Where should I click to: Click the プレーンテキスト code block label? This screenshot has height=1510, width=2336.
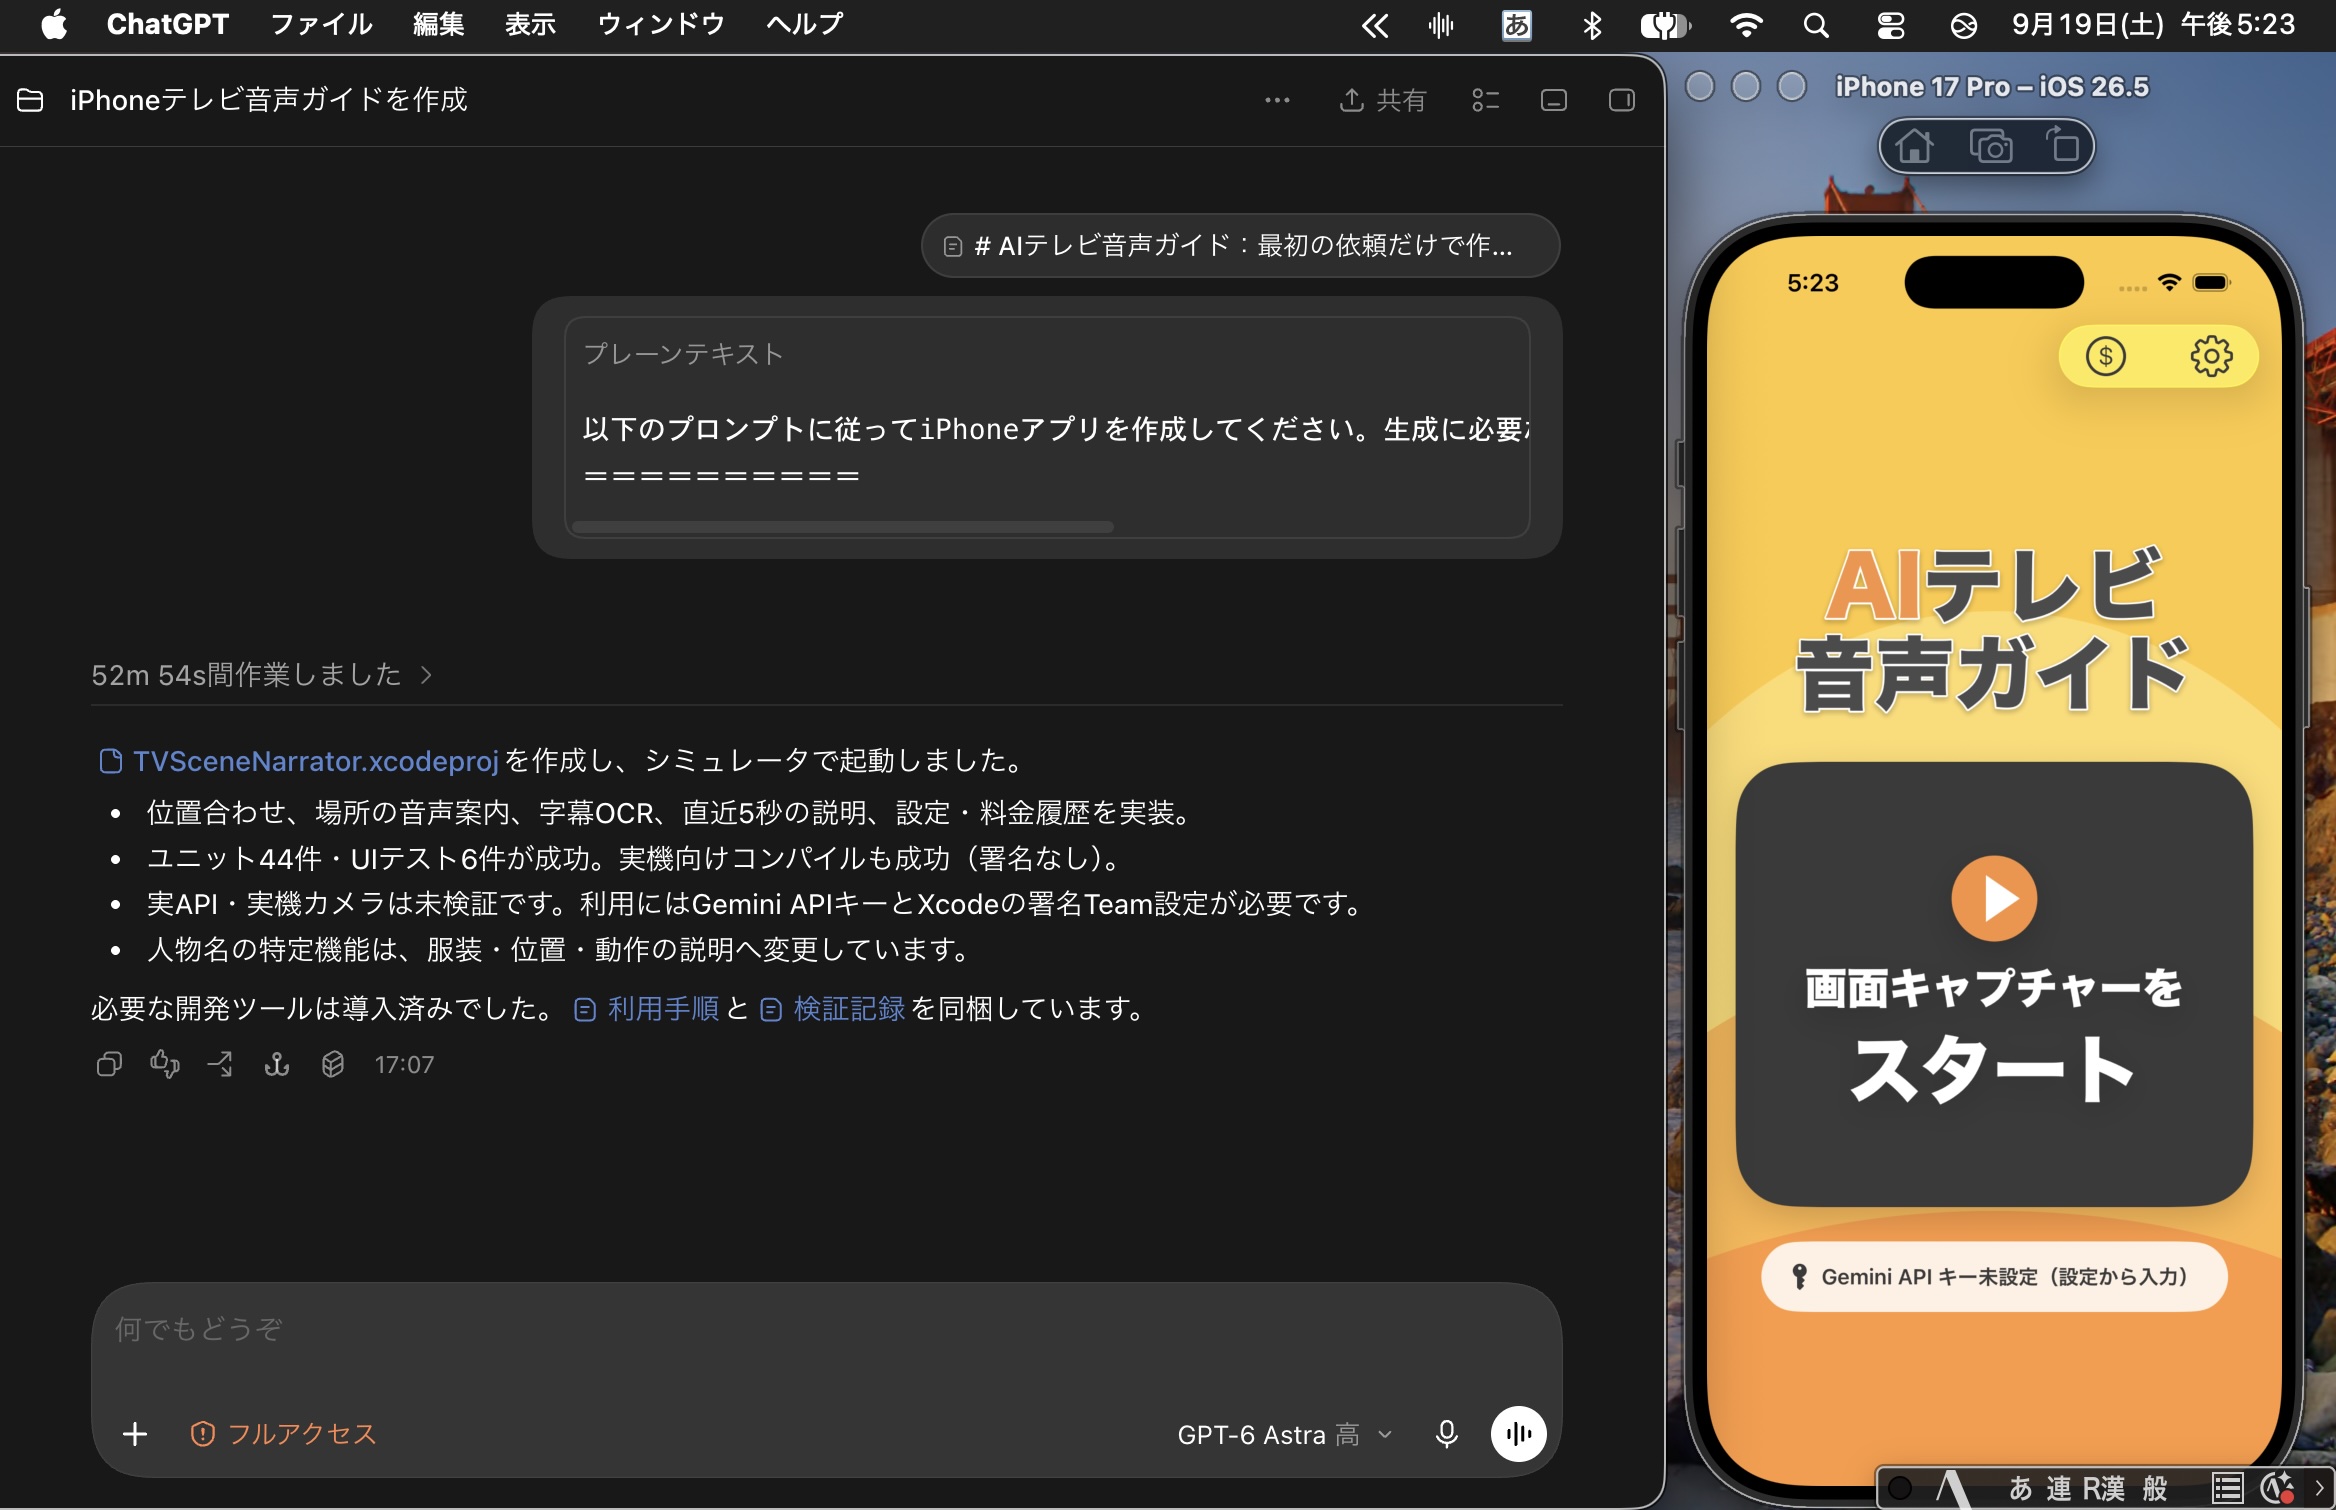click(683, 354)
